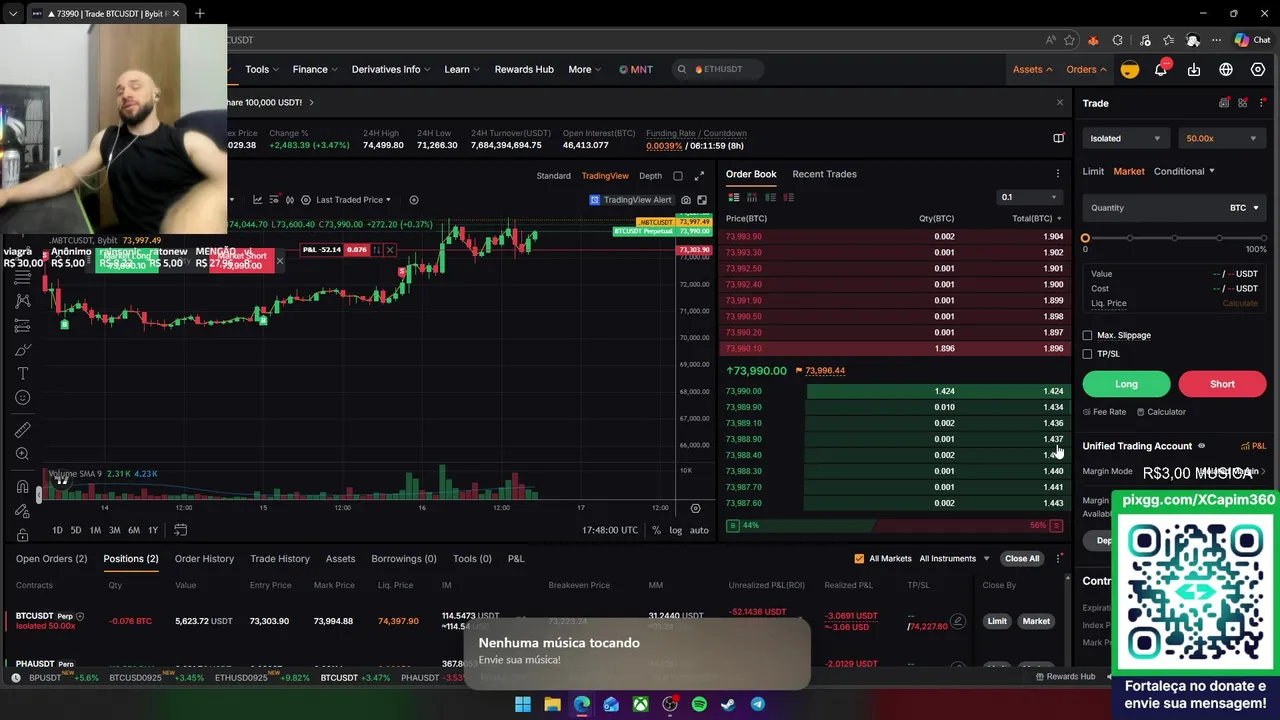Click Market close button for BTCUSDT position

[1036, 621]
